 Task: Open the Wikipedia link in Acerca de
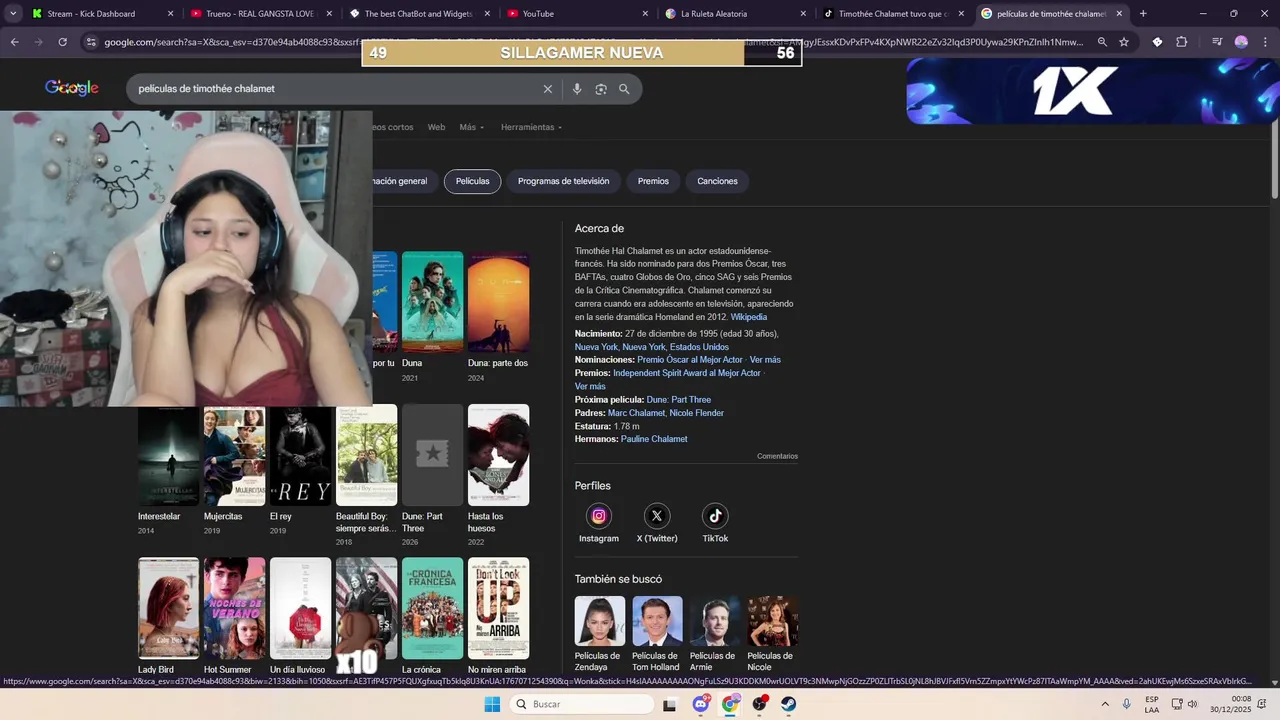tap(748, 317)
